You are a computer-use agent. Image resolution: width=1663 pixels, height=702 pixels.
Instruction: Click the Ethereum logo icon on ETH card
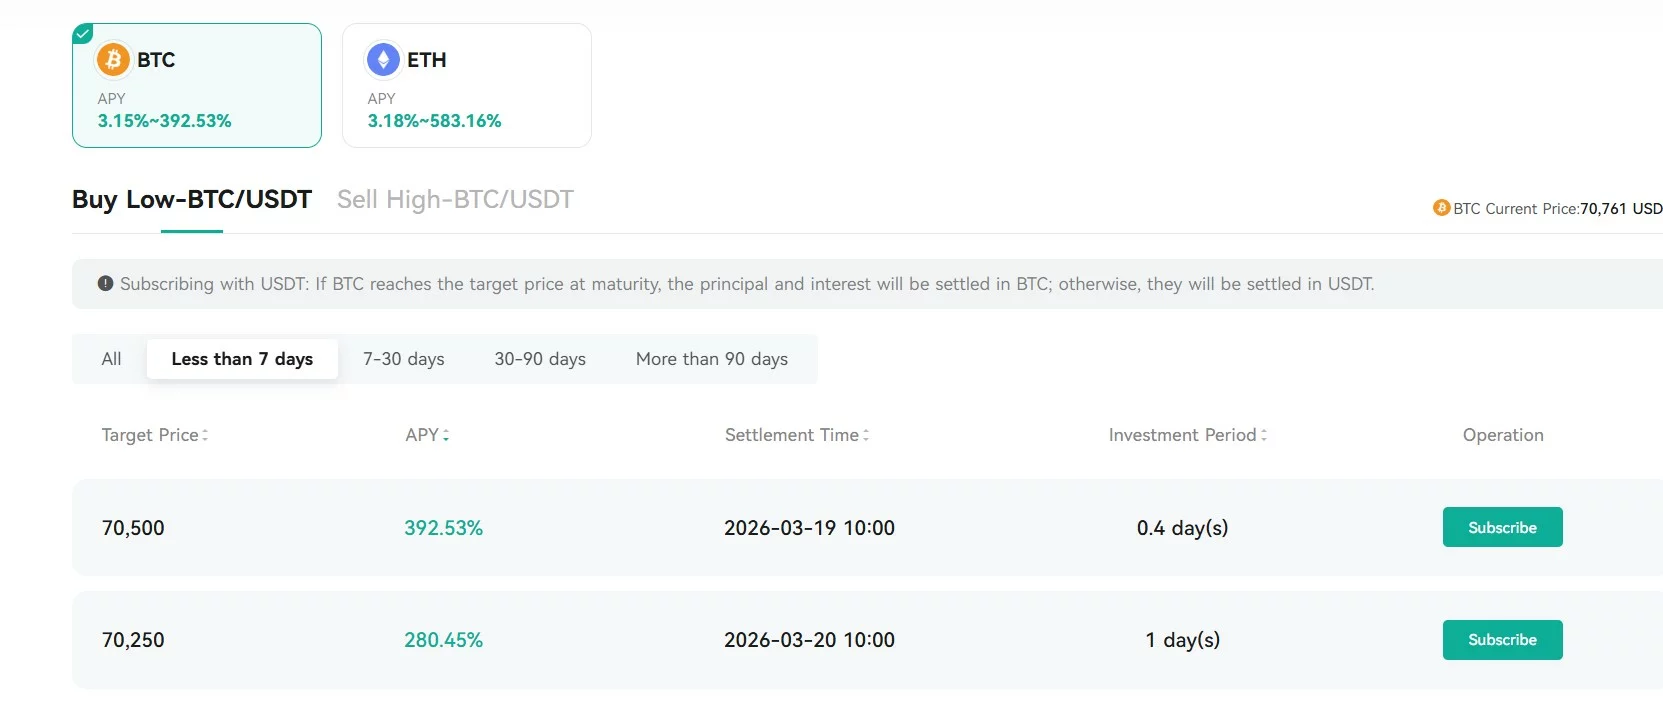(383, 59)
